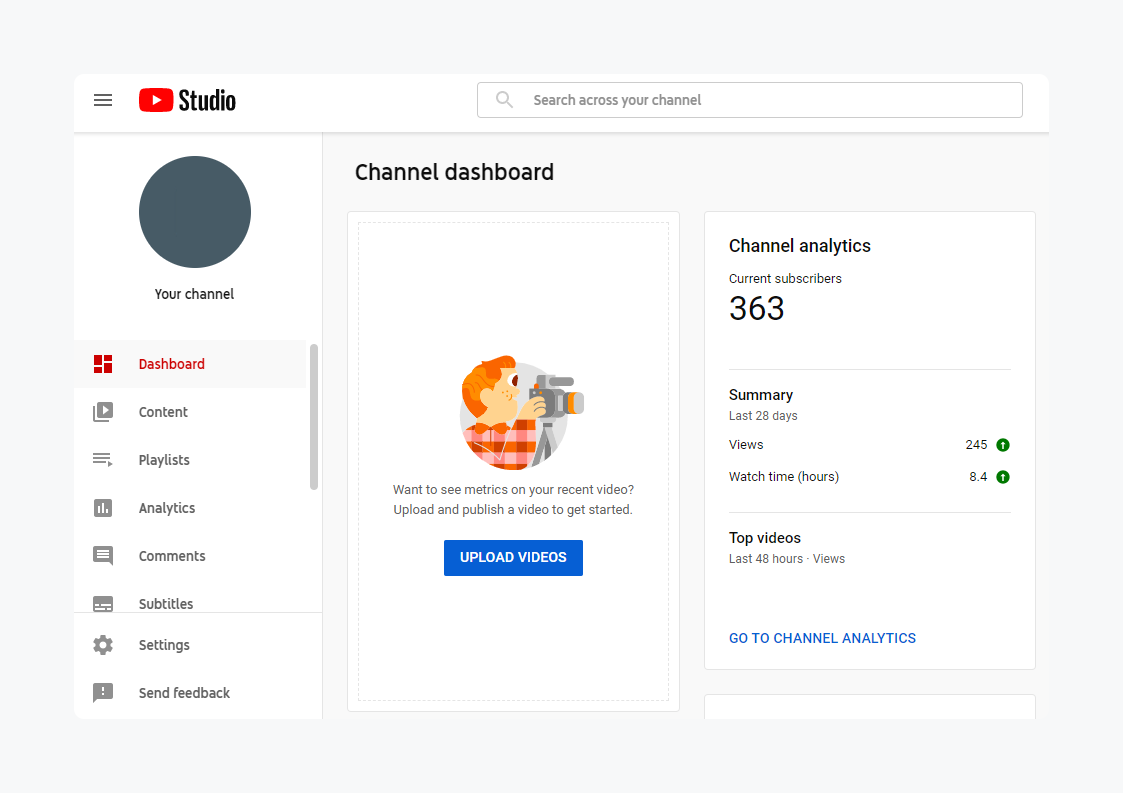Click the Playlists list icon
The width and height of the screenshot is (1123, 793).
tap(103, 460)
